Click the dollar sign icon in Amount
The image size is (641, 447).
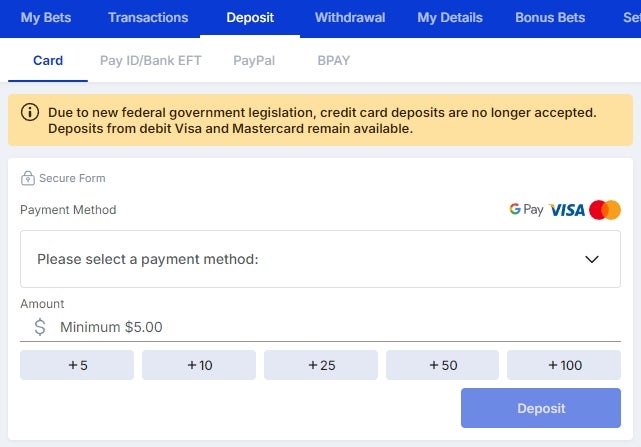pyautogui.click(x=40, y=327)
